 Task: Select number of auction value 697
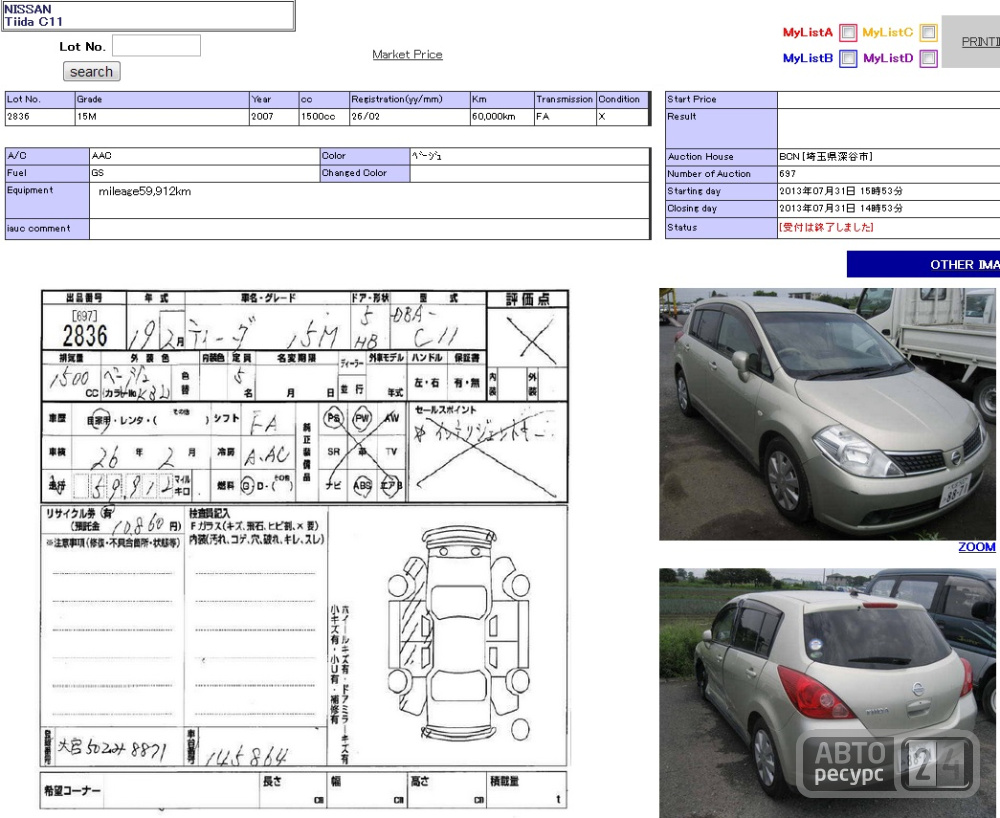(787, 173)
